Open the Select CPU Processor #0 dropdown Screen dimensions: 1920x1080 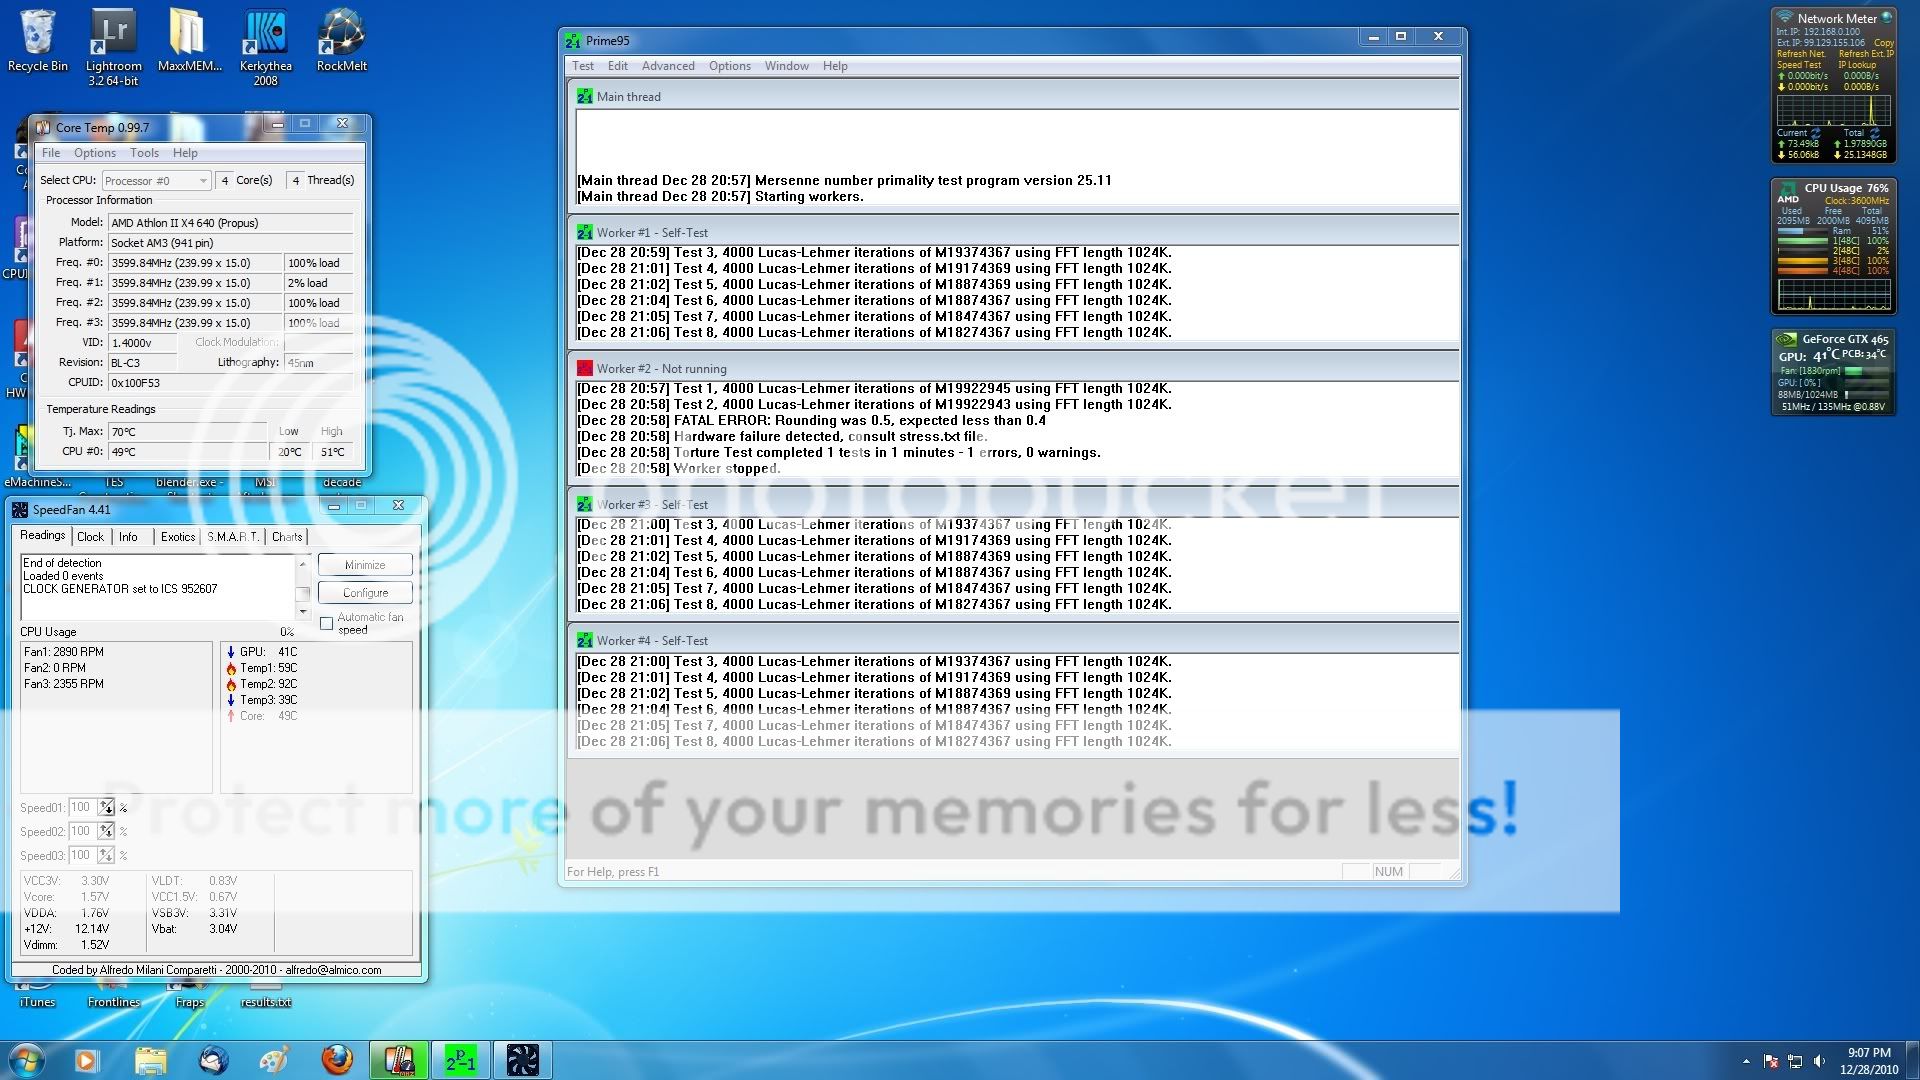156,181
